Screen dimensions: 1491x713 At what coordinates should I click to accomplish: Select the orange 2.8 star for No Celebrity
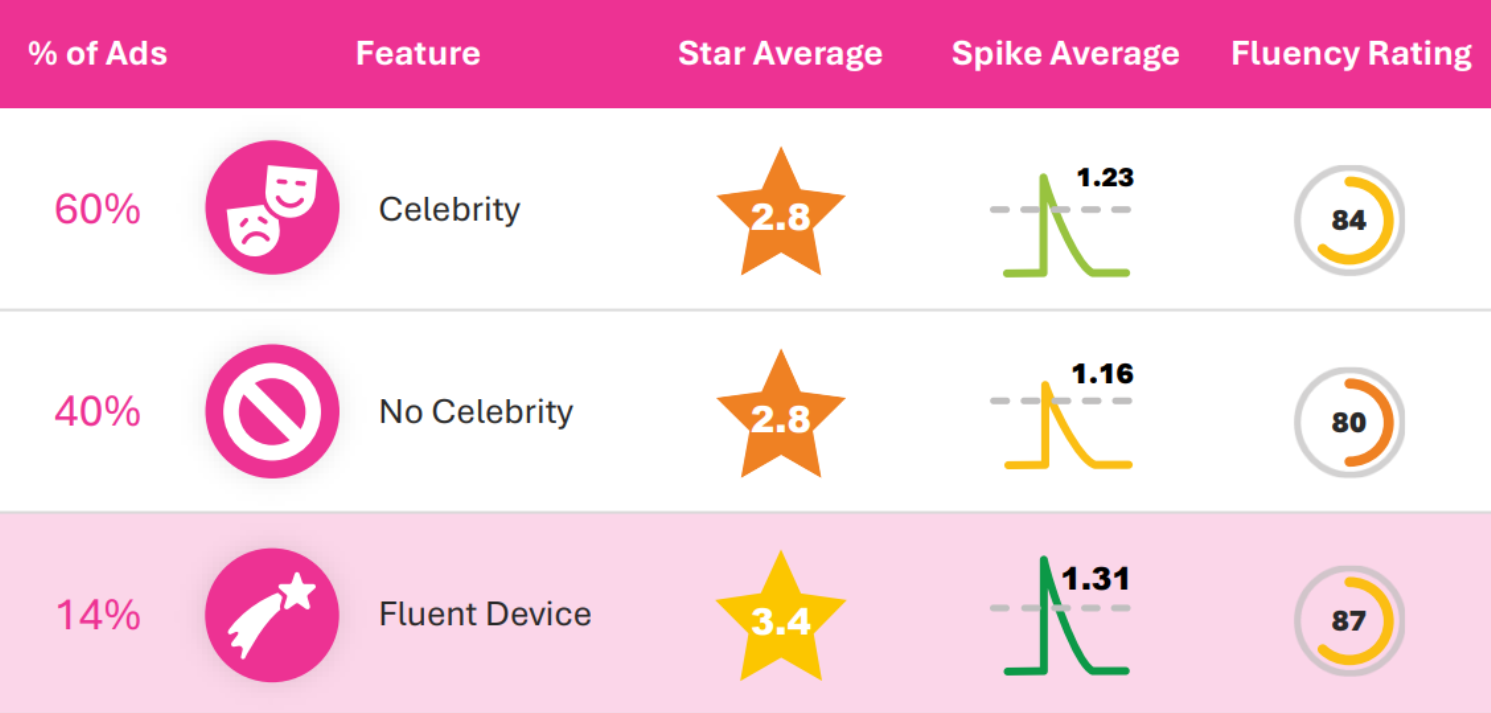(780, 417)
